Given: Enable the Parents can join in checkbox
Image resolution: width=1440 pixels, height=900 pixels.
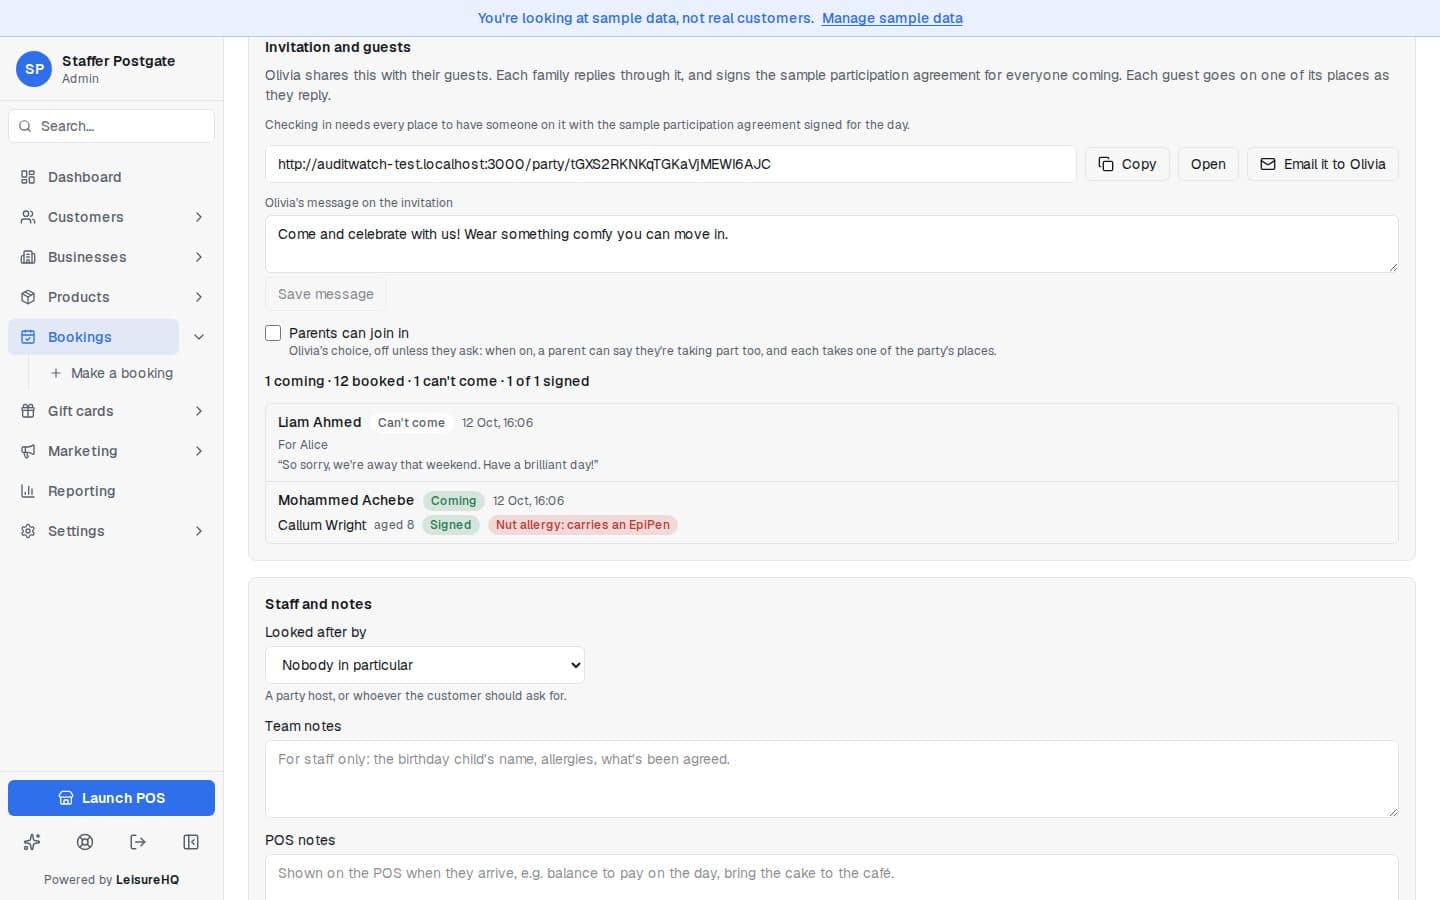Looking at the screenshot, I should point(273,333).
